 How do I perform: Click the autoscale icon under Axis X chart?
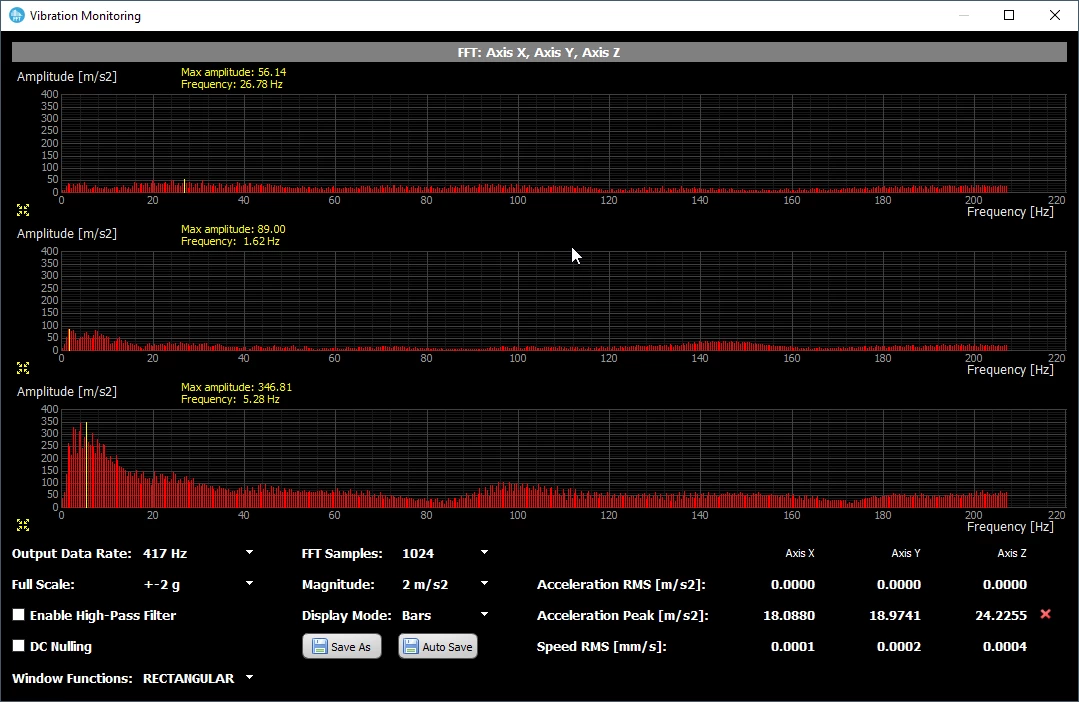(23, 210)
